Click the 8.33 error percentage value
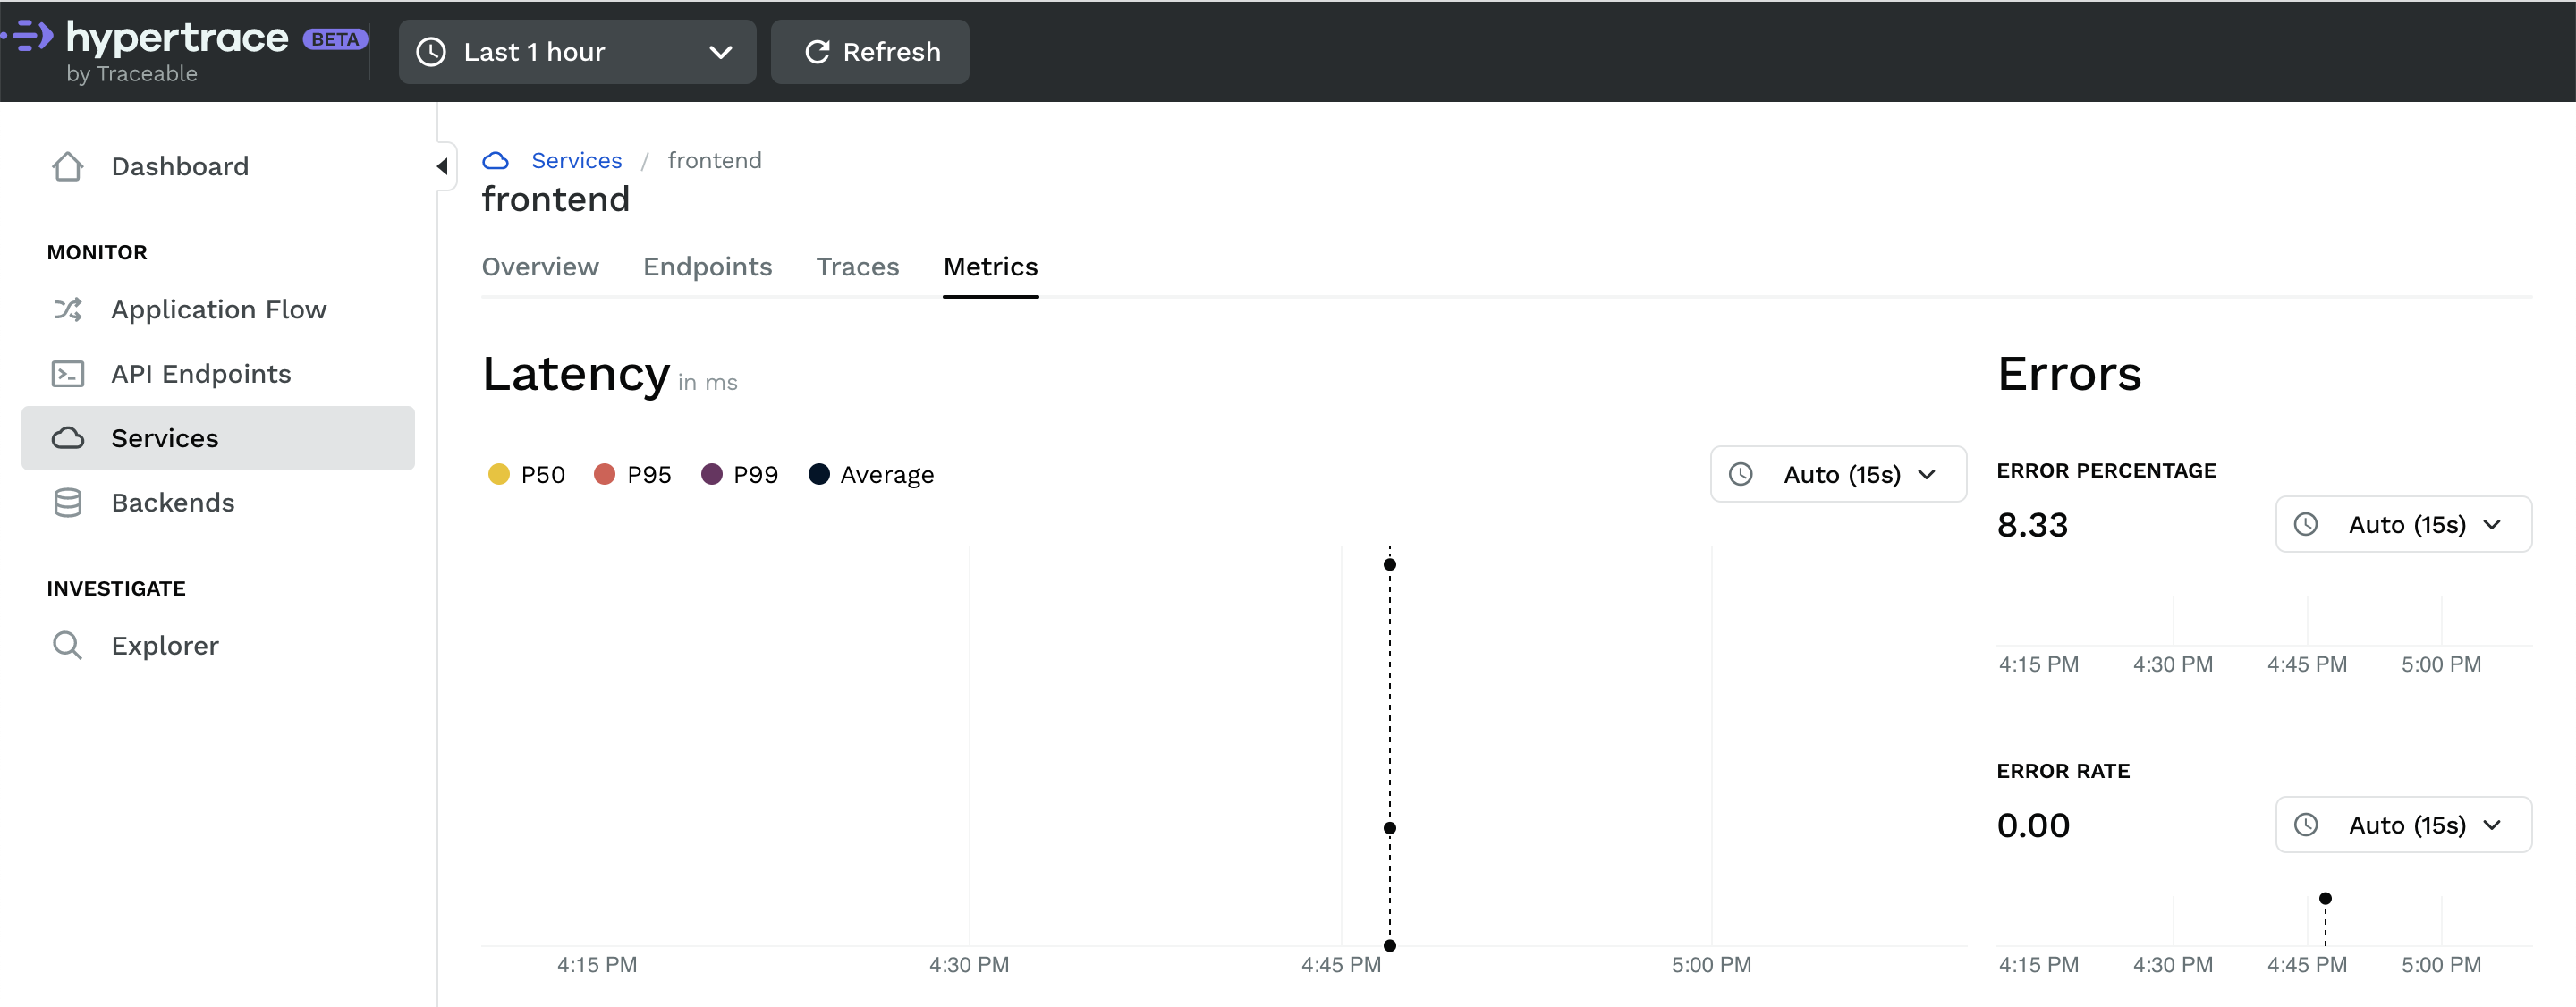Viewport: 2576px width, 1007px height. click(2032, 525)
